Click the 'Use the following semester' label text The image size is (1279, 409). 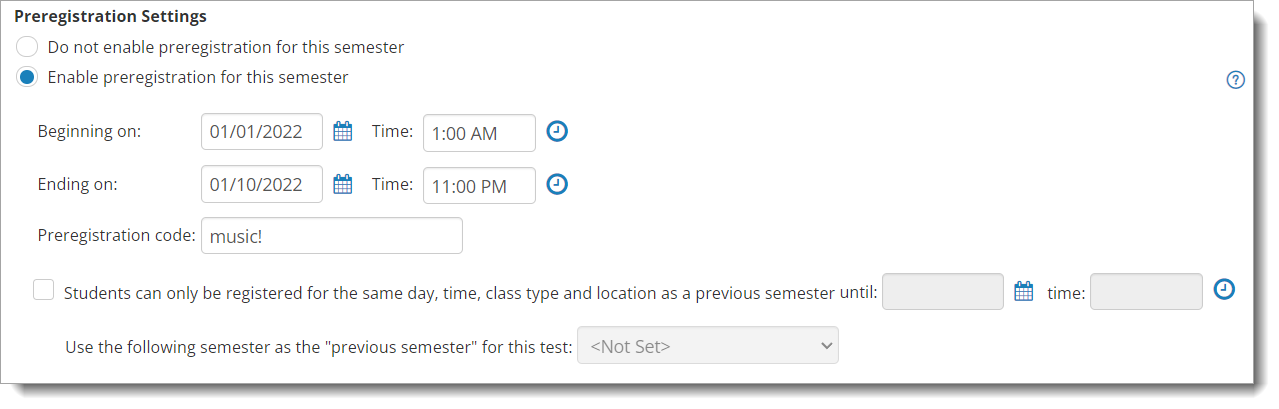(319, 347)
